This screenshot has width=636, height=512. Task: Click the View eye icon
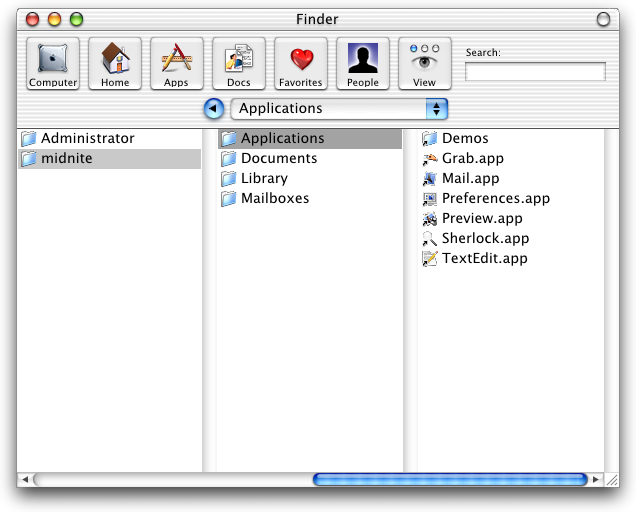424,63
